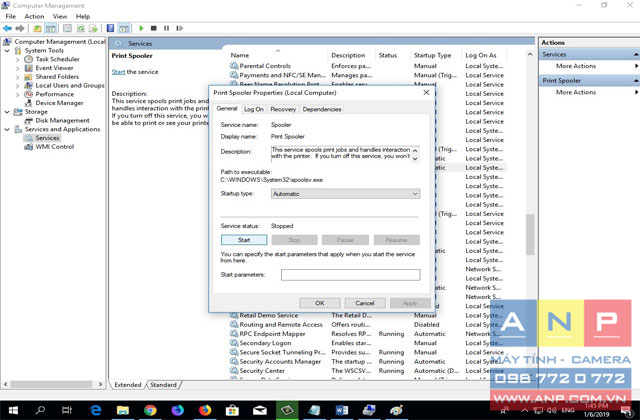Screen dimensions: 640x420
Task: Click the Start the service link
Action: tap(118, 72)
